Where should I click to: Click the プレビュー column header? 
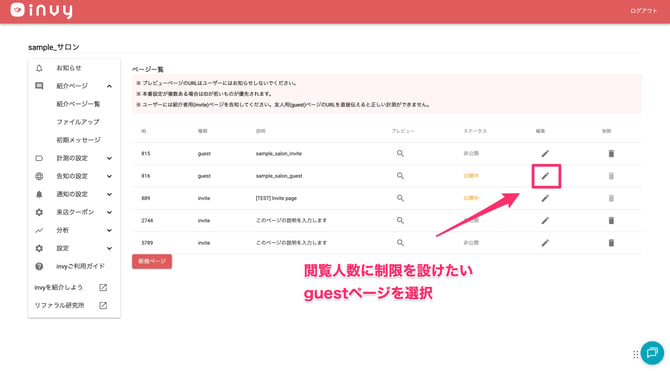403,131
